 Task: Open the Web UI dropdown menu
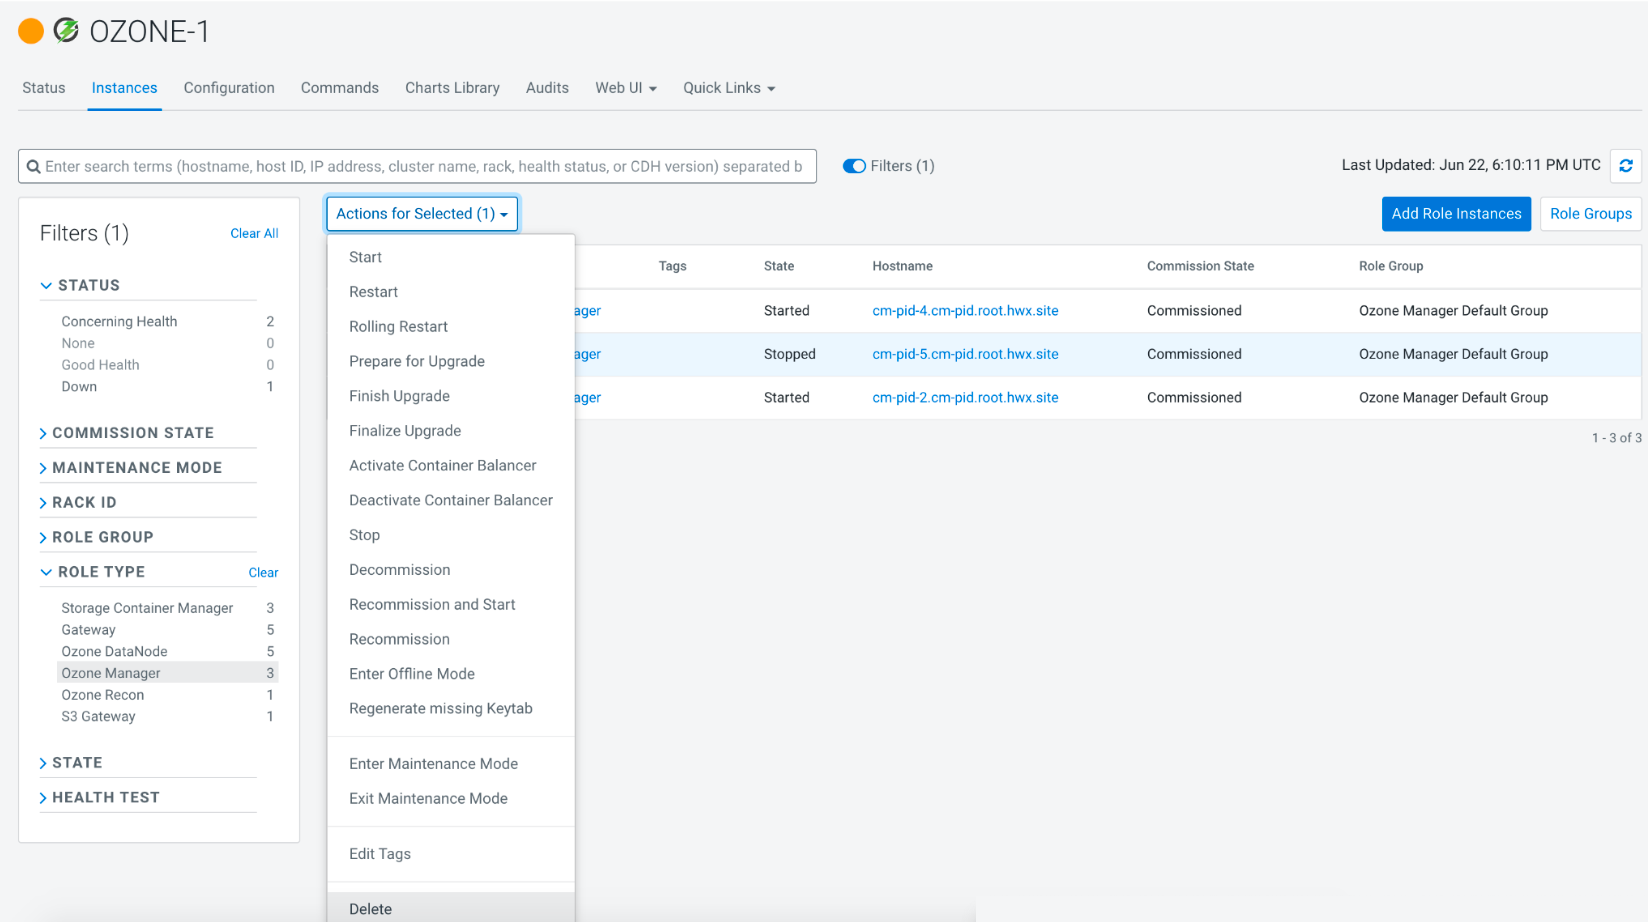[626, 88]
